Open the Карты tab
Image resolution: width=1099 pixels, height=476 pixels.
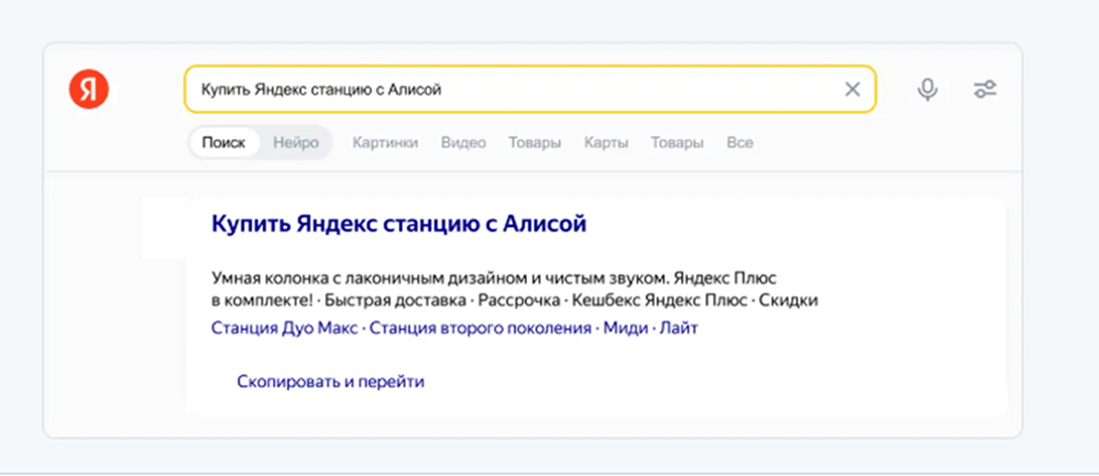[x=606, y=143]
